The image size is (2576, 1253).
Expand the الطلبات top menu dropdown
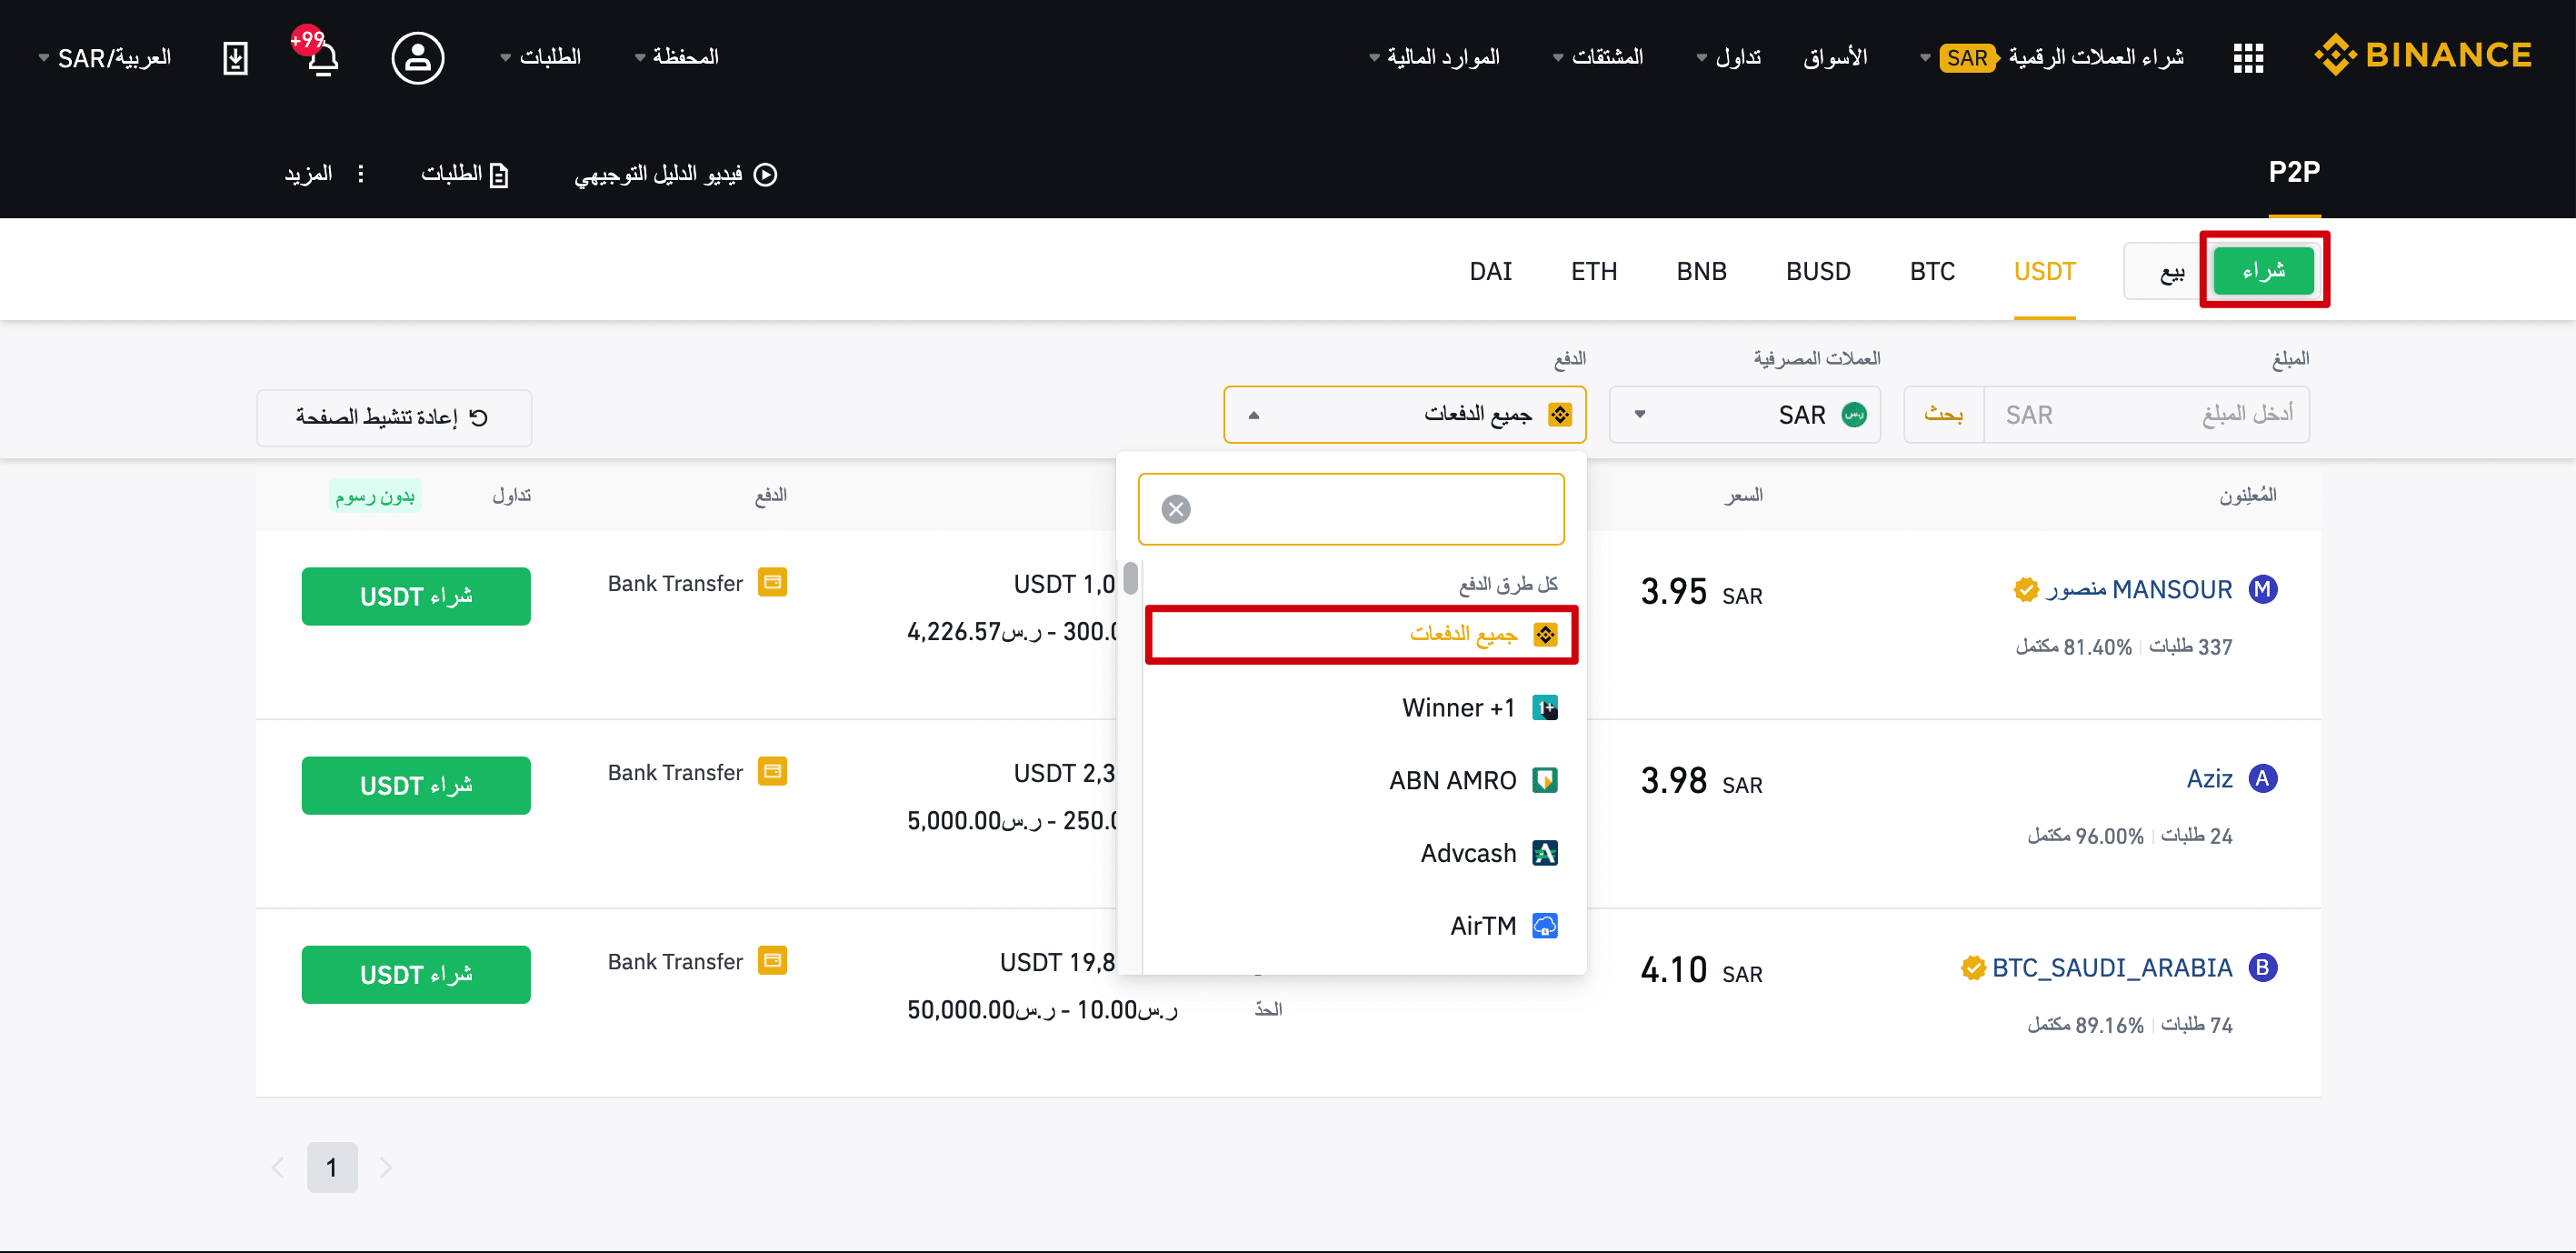[541, 57]
